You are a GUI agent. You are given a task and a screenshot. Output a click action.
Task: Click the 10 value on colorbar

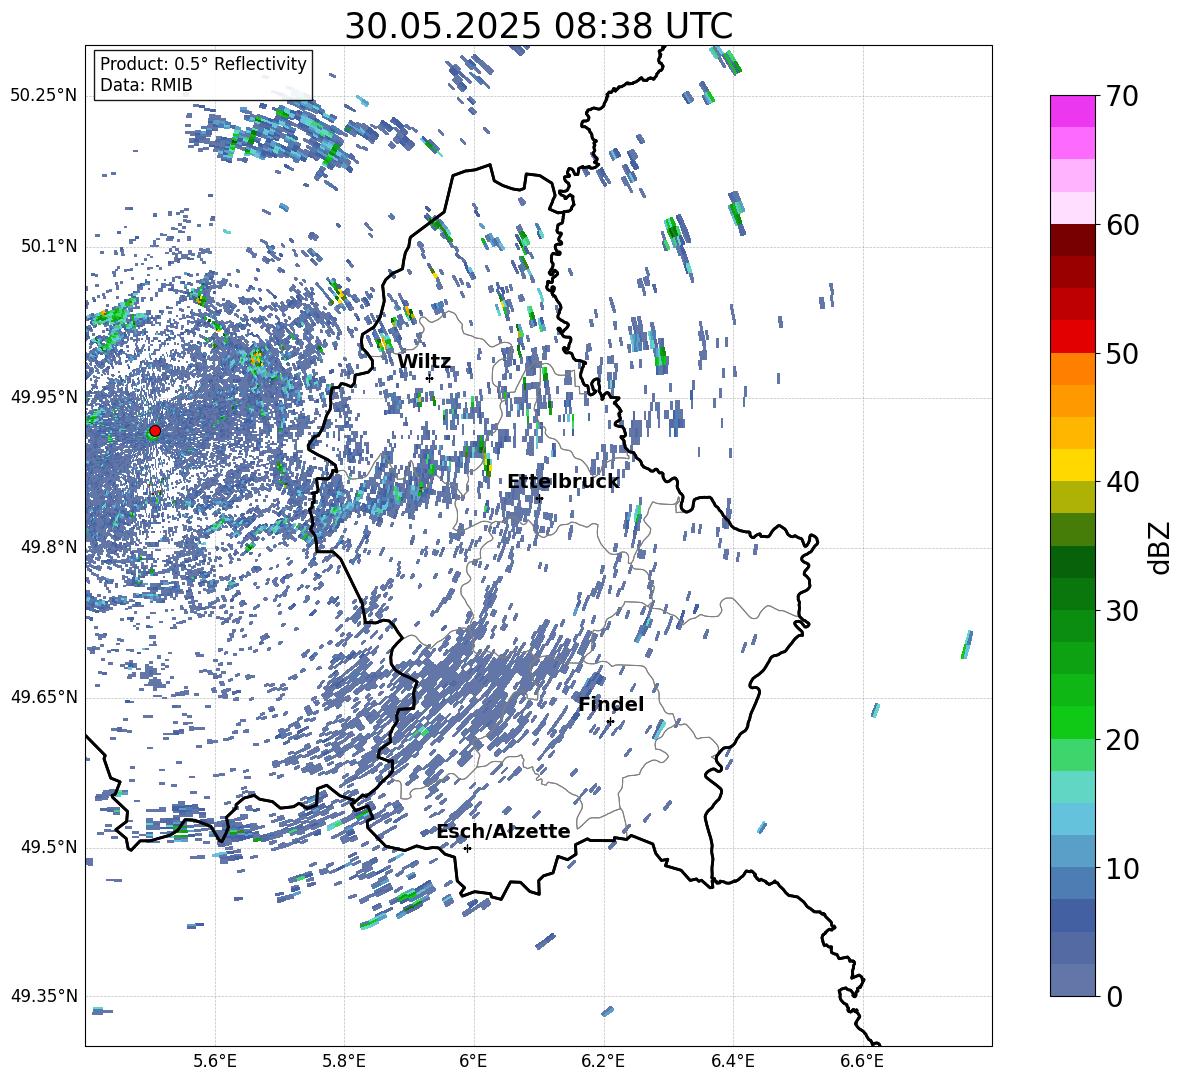point(1122,868)
